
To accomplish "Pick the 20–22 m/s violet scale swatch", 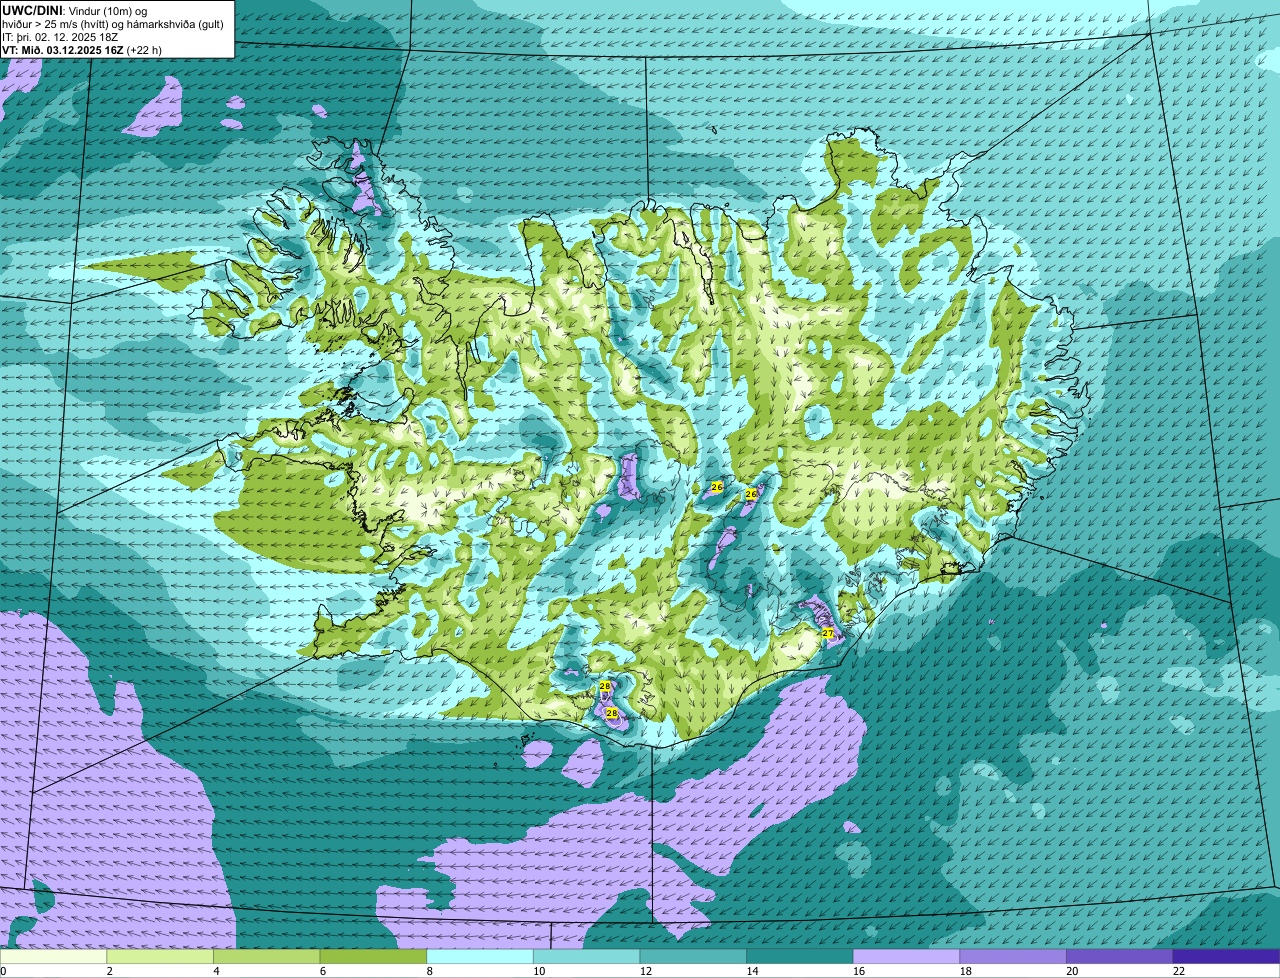I will click(1120, 956).
